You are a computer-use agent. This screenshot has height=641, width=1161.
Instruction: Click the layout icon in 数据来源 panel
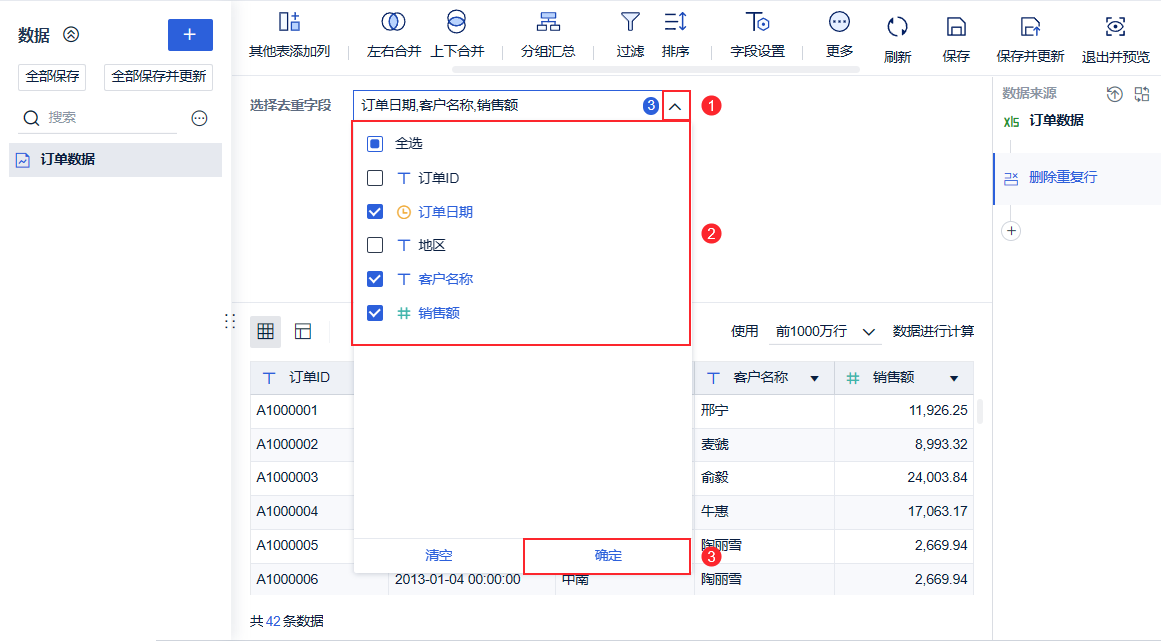point(1142,94)
